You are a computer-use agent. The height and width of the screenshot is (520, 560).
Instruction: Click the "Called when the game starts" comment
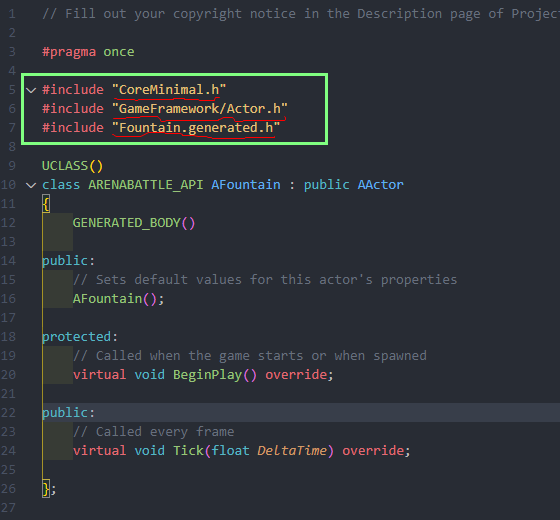coord(250,356)
